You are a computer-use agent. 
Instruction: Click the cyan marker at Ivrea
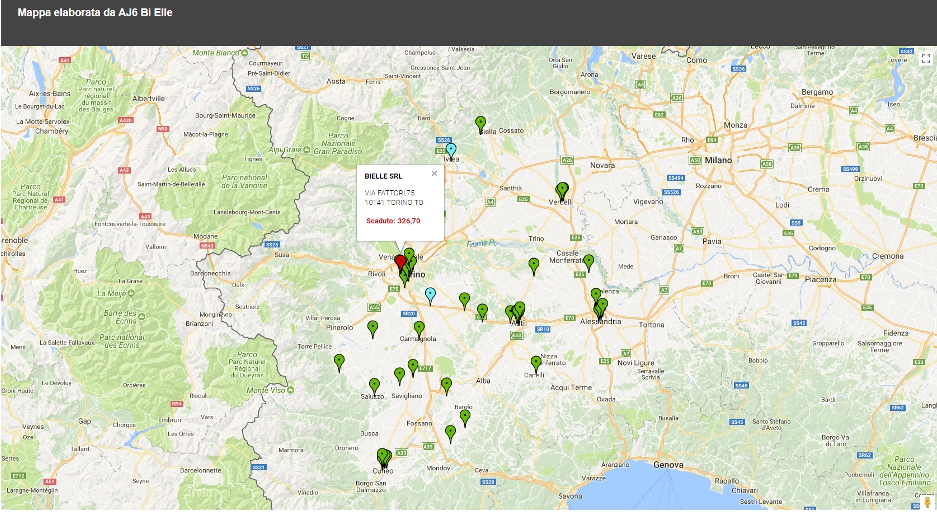451,151
